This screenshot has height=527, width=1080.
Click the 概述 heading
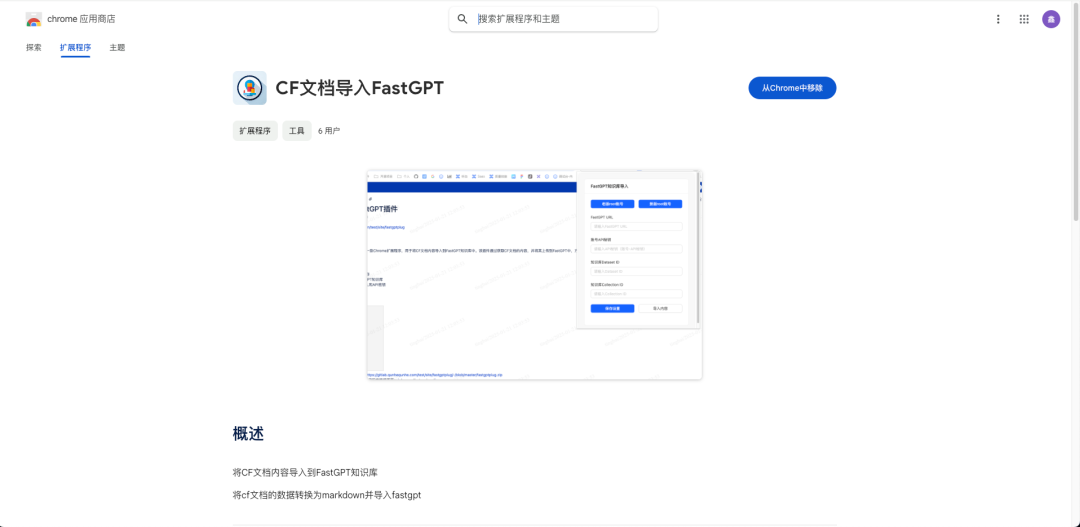click(x=249, y=434)
